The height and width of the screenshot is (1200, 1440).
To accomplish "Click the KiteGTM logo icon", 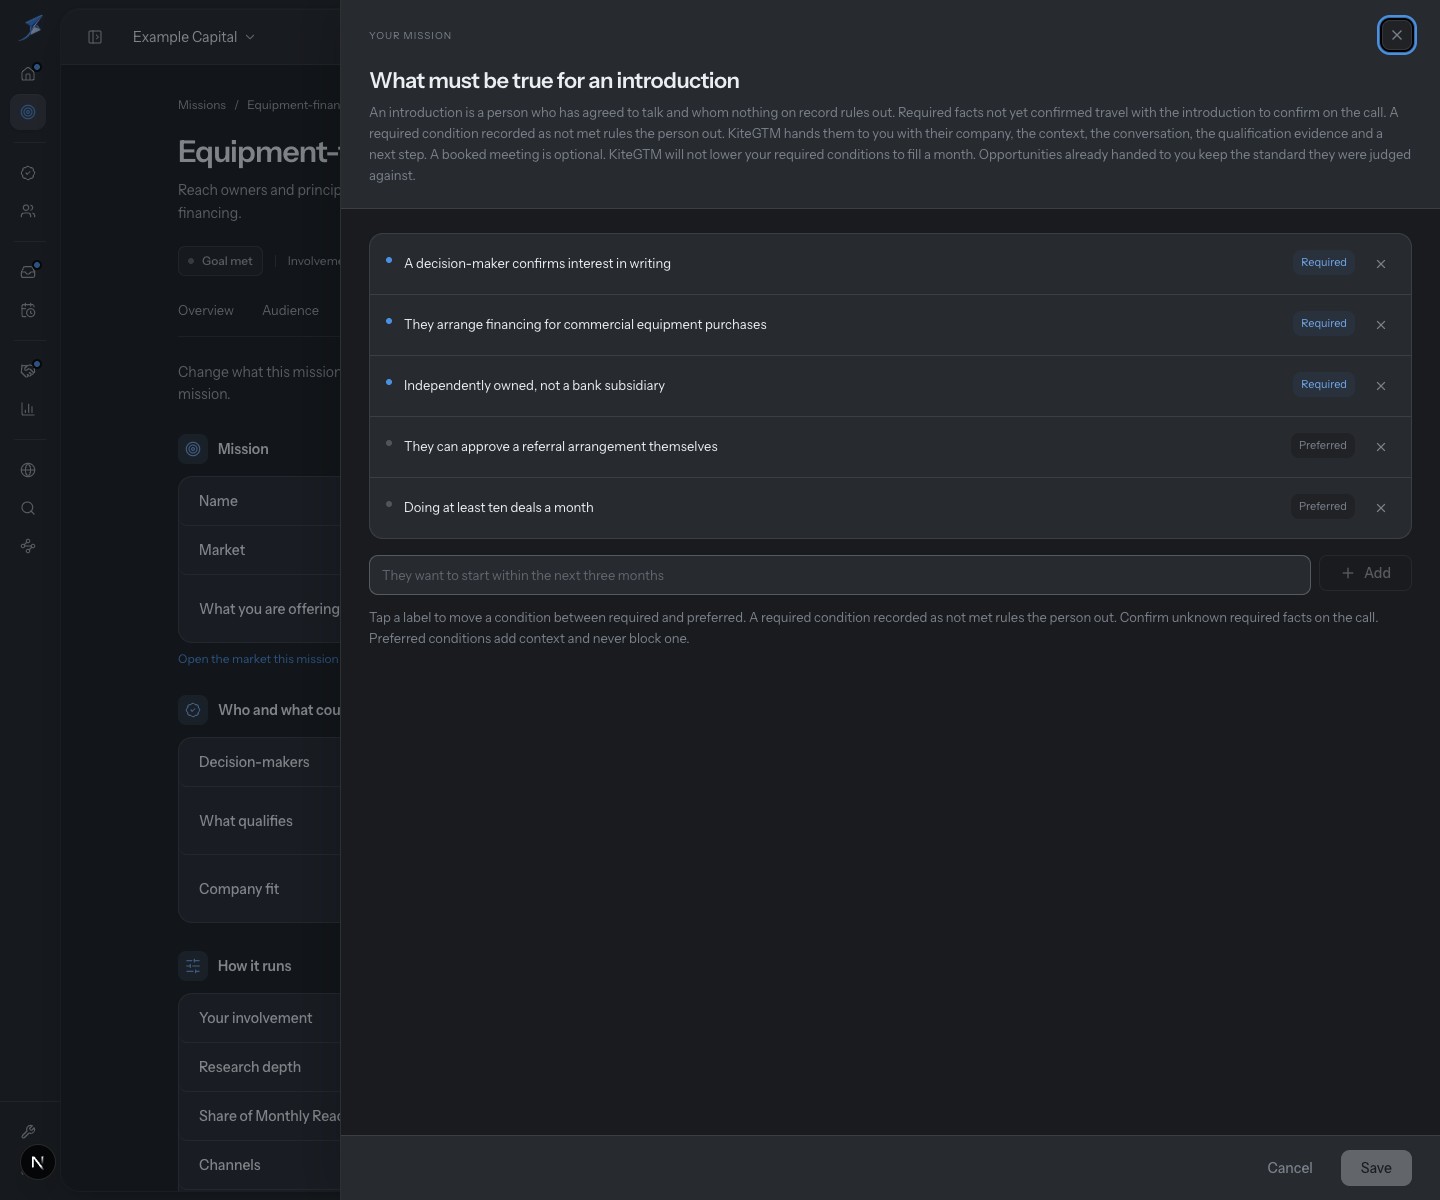I will pyautogui.click(x=30, y=28).
